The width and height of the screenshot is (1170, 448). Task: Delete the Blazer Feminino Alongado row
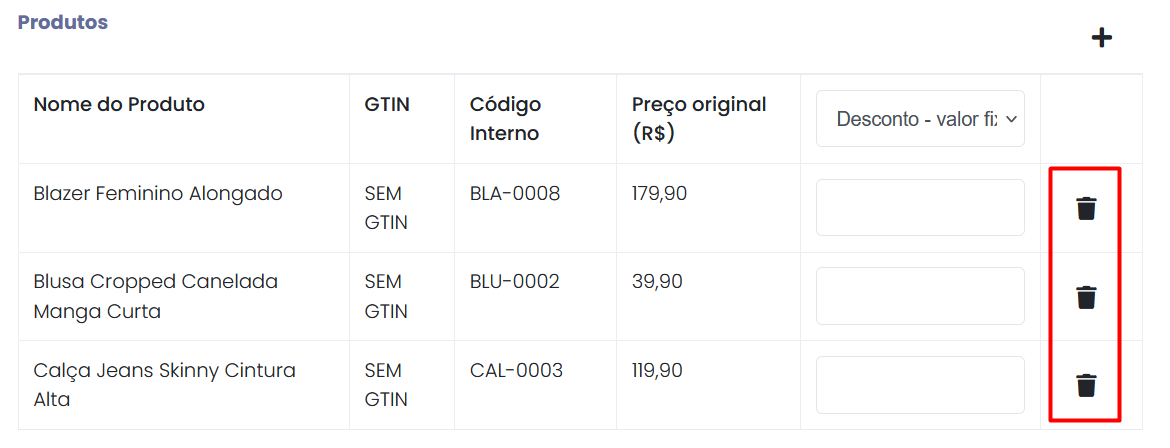pyautogui.click(x=1086, y=209)
